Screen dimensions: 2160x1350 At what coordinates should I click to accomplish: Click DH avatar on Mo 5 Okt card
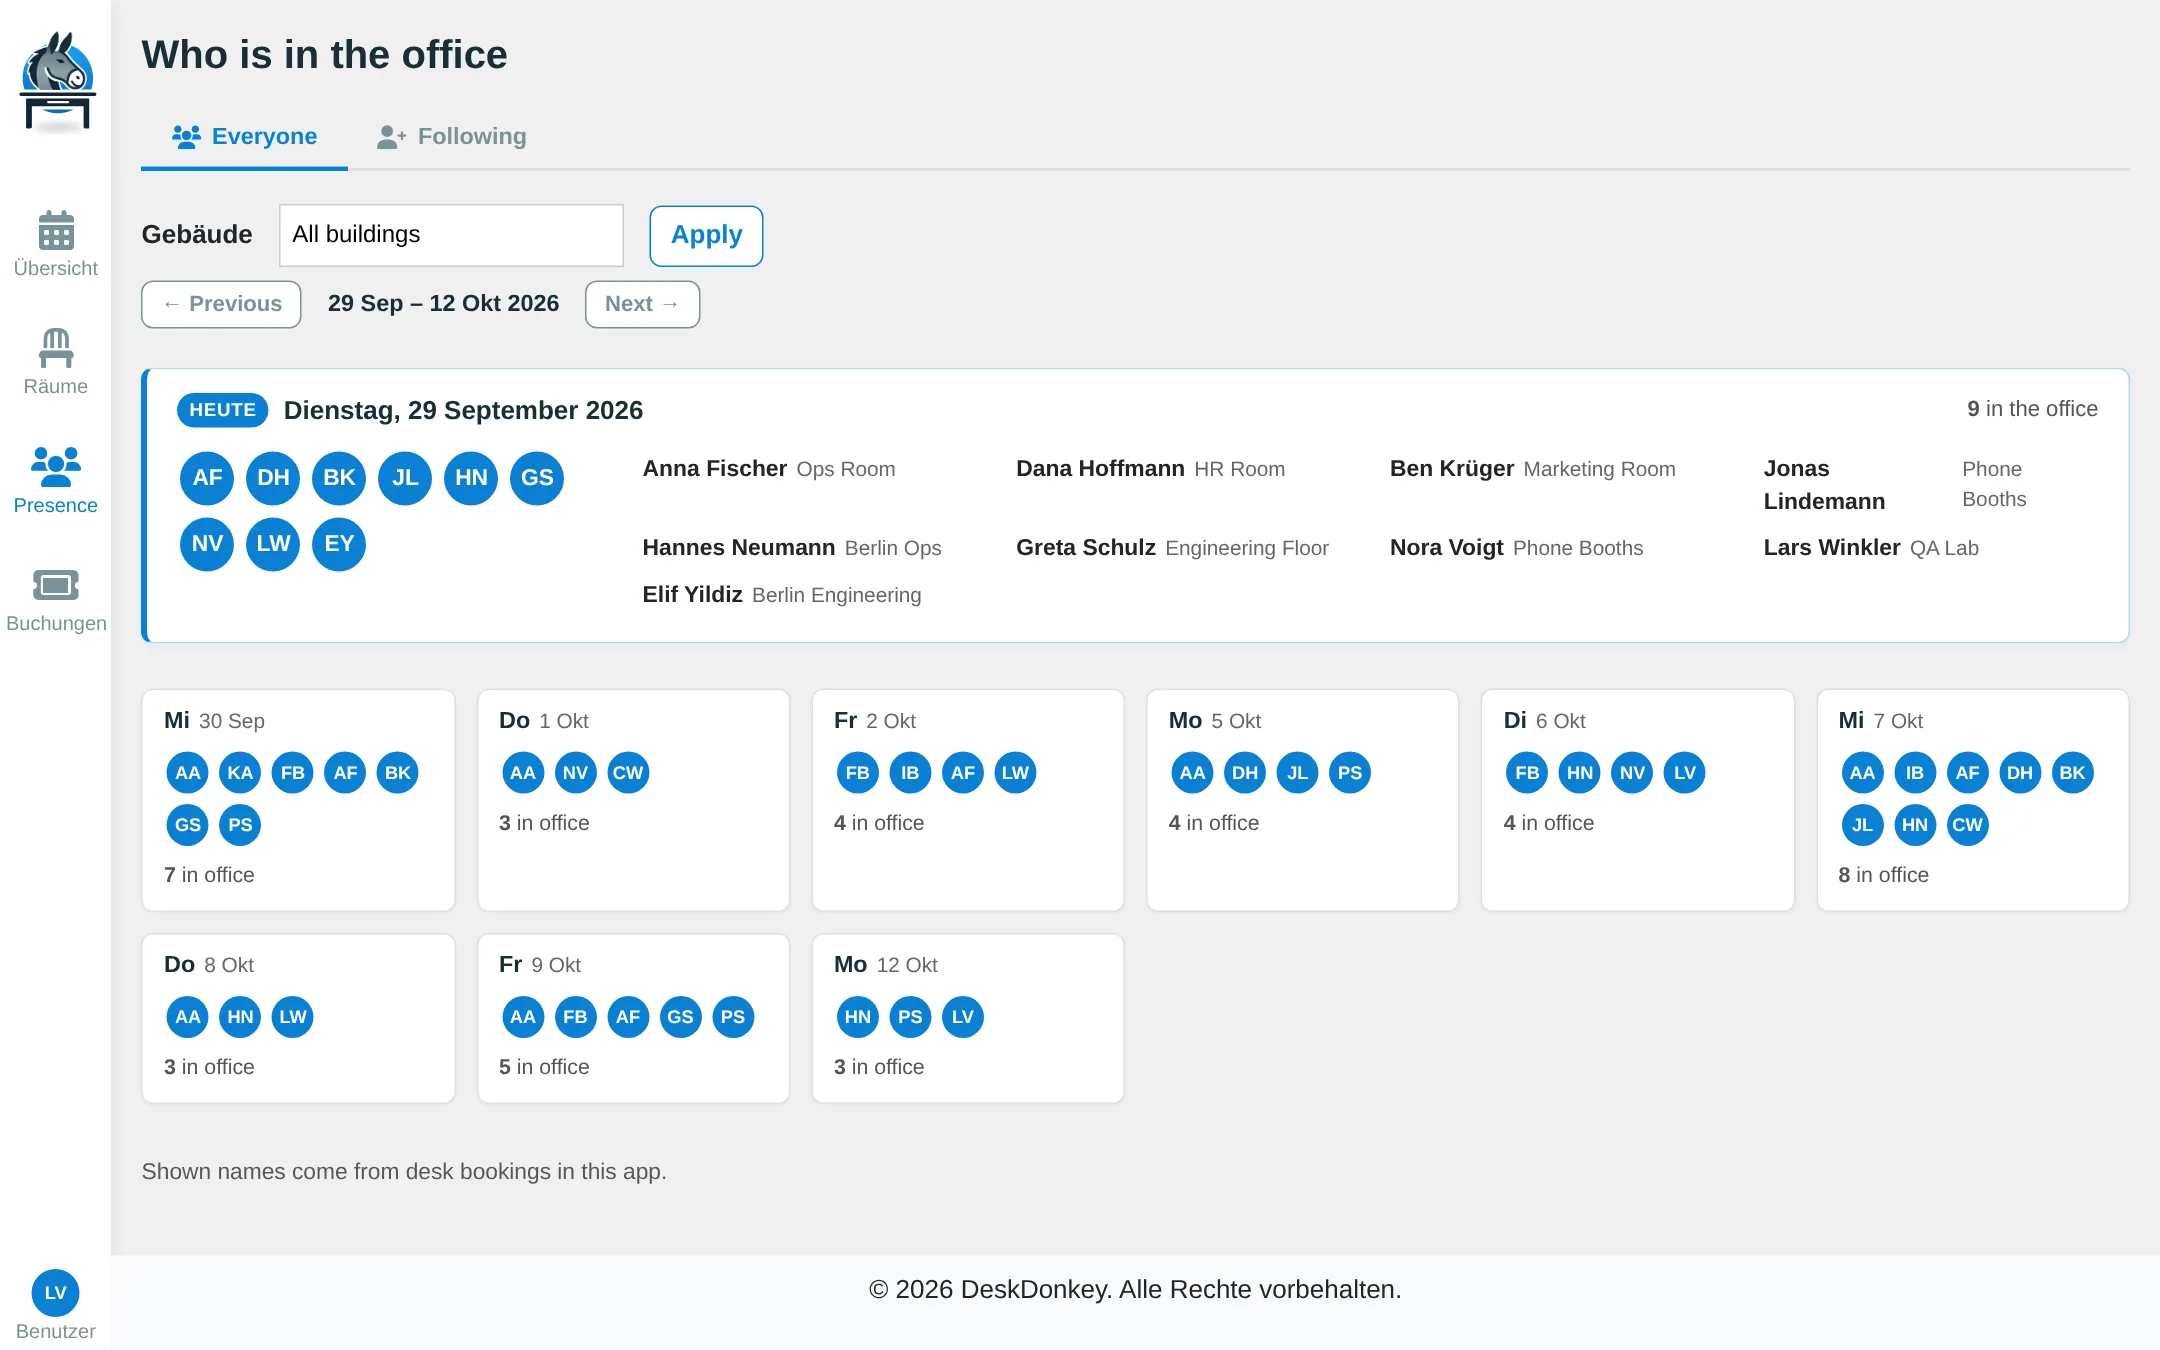click(1245, 773)
